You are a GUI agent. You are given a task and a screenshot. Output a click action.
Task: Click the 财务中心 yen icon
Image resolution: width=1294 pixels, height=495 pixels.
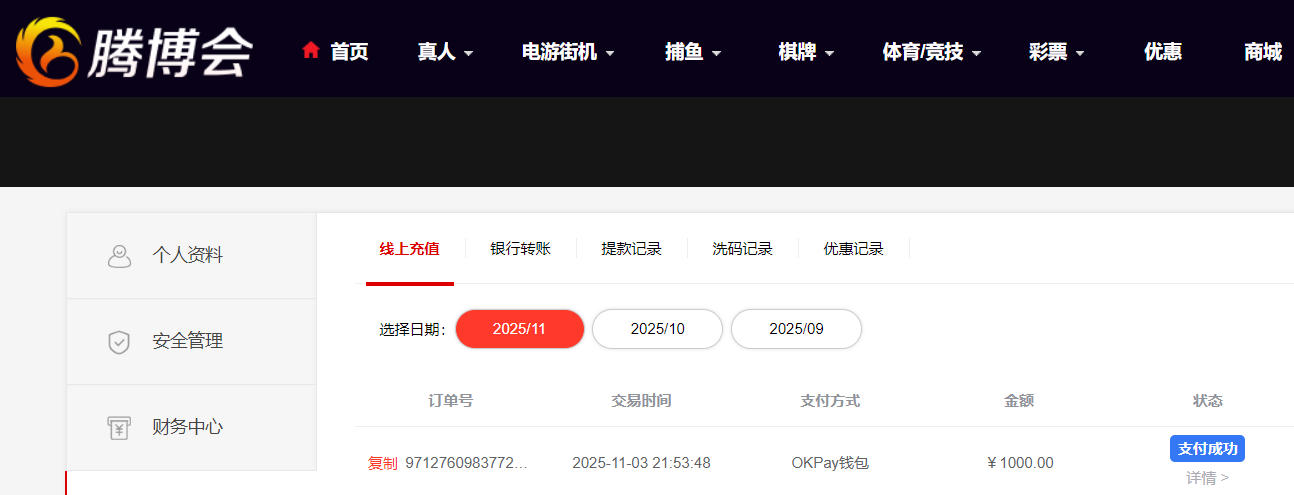[119, 428]
